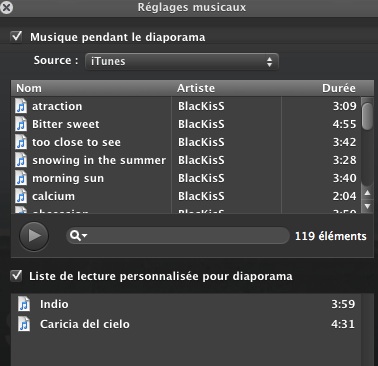Select Caricia del cielo in playlist

(186, 324)
